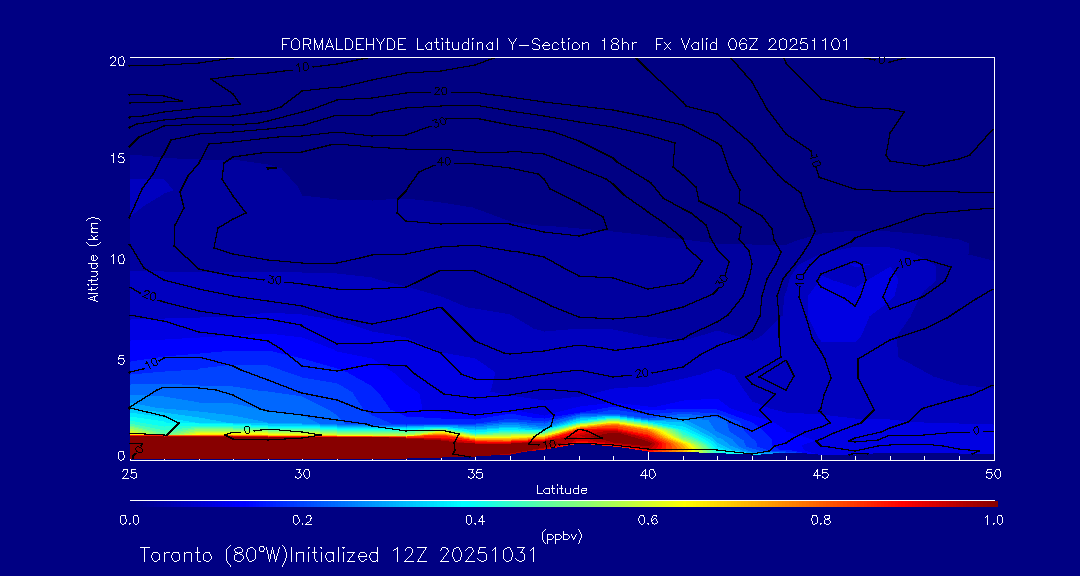The image size is (1080, 576).
Task: Click the Toronto (80°W) initialization caption
Action: pos(338,555)
